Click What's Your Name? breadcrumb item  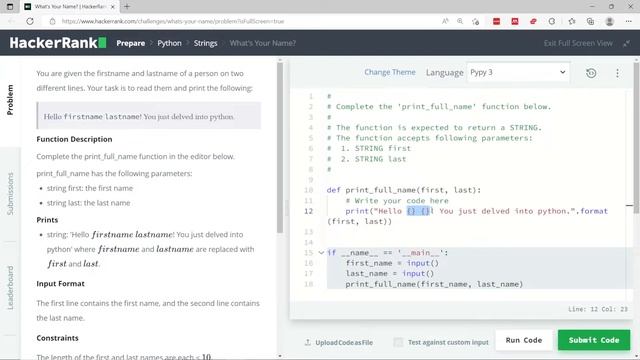tap(262, 43)
